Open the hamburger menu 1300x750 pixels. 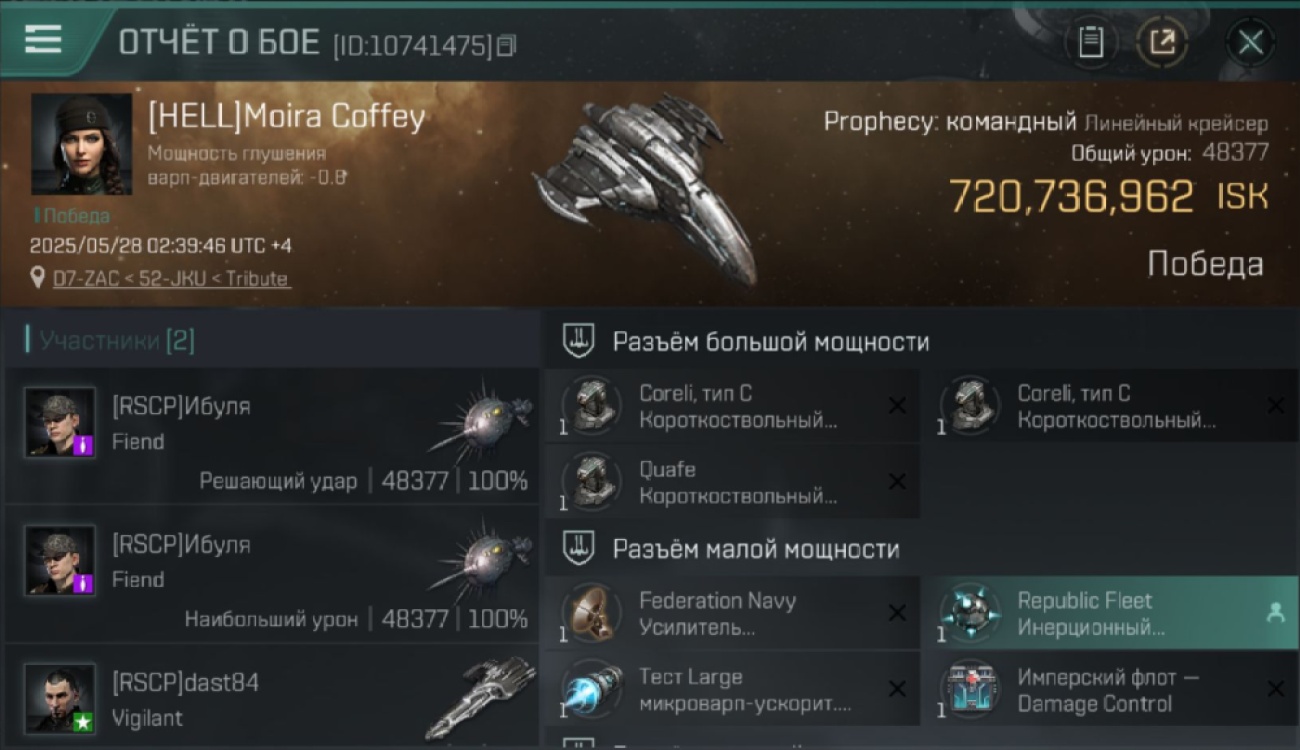(x=43, y=40)
